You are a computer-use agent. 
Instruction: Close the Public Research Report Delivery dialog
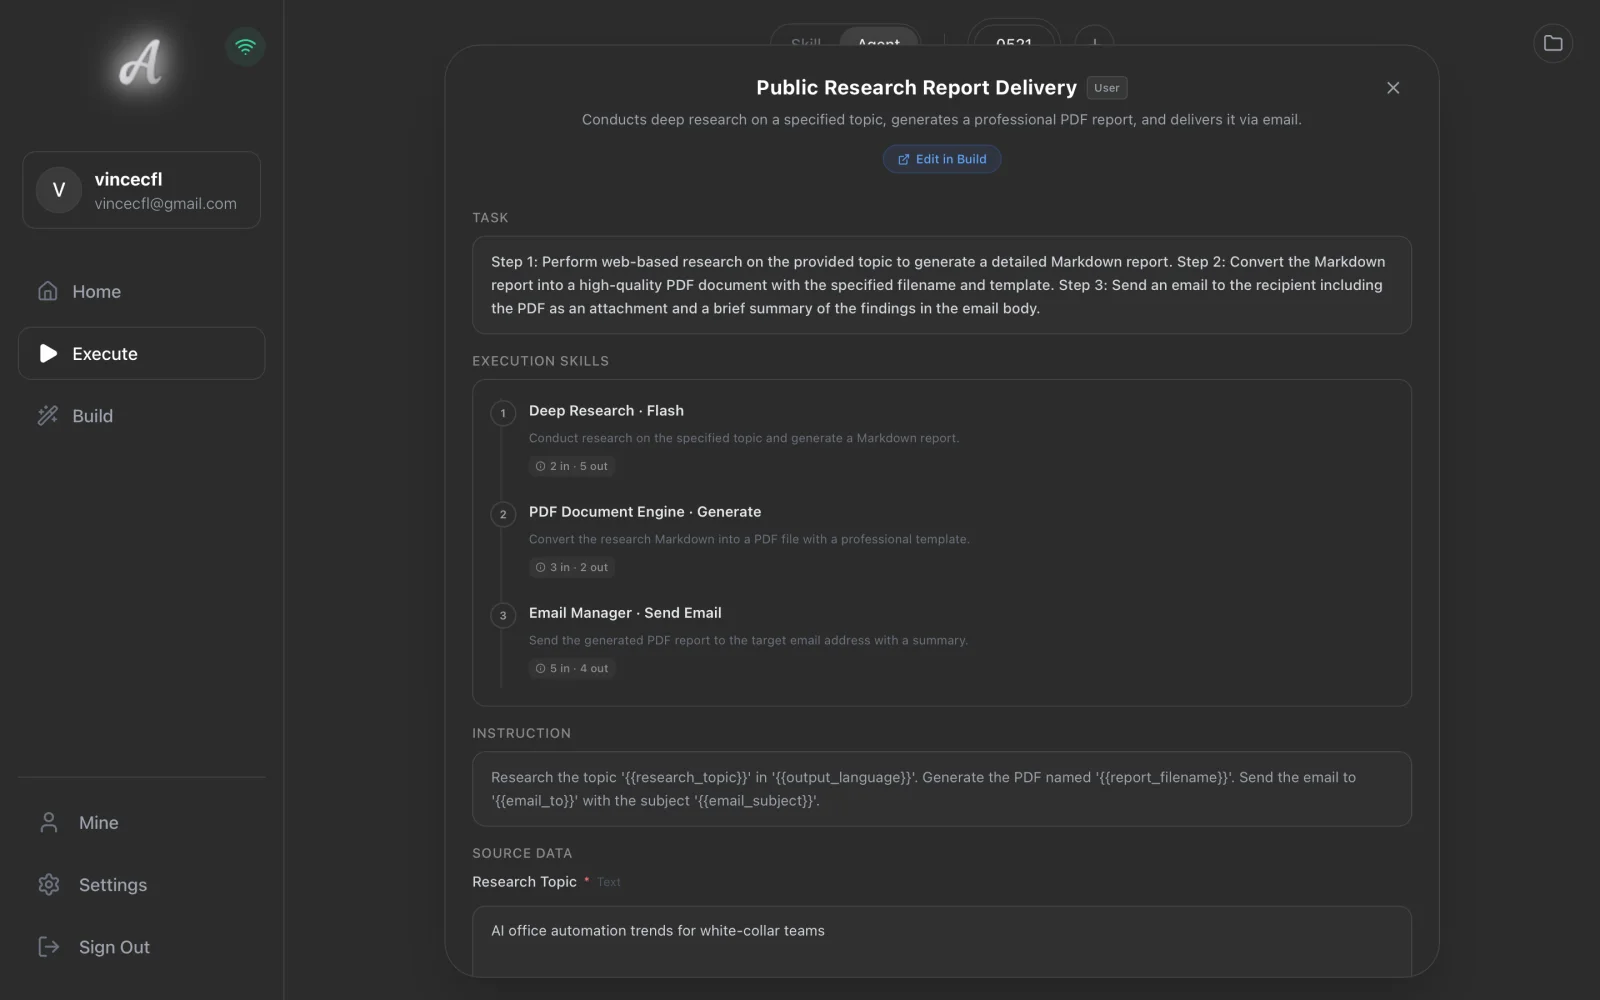1393,88
